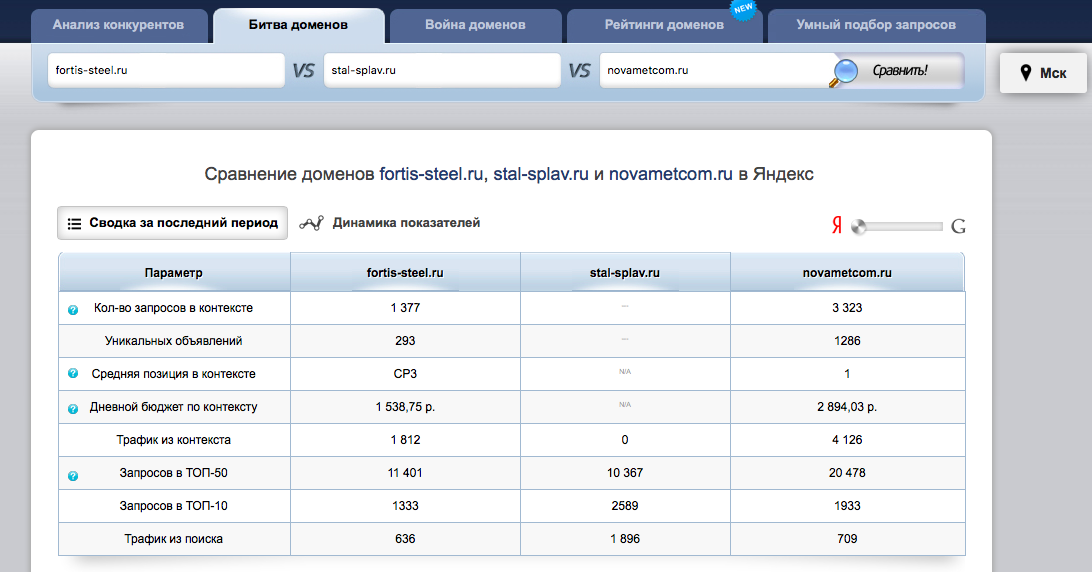Click the value 1 377 for fortis-steel.ru

click(x=405, y=307)
